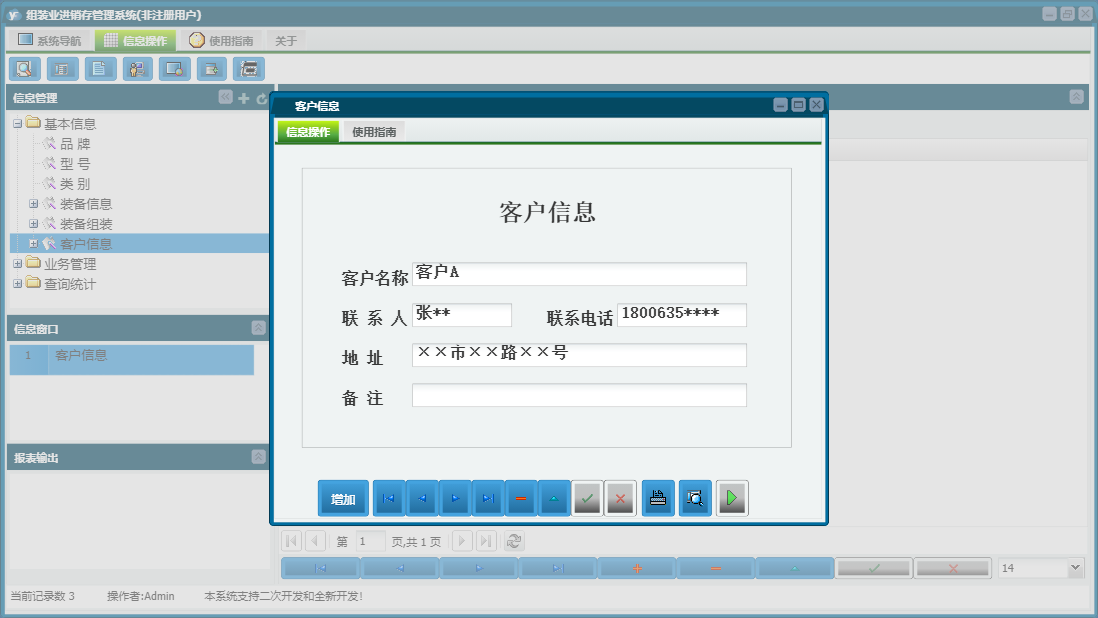The height and width of the screenshot is (618, 1098).
Task: Collapse the right panel header arrow button
Action: point(1076,97)
